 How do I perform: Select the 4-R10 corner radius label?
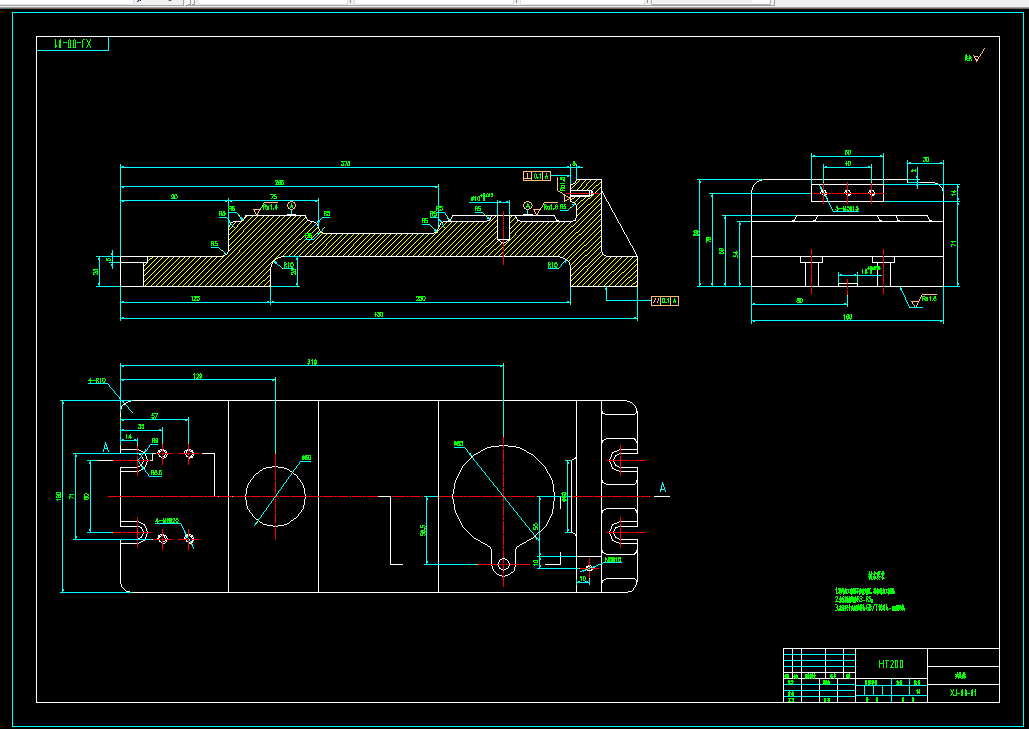click(97, 381)
